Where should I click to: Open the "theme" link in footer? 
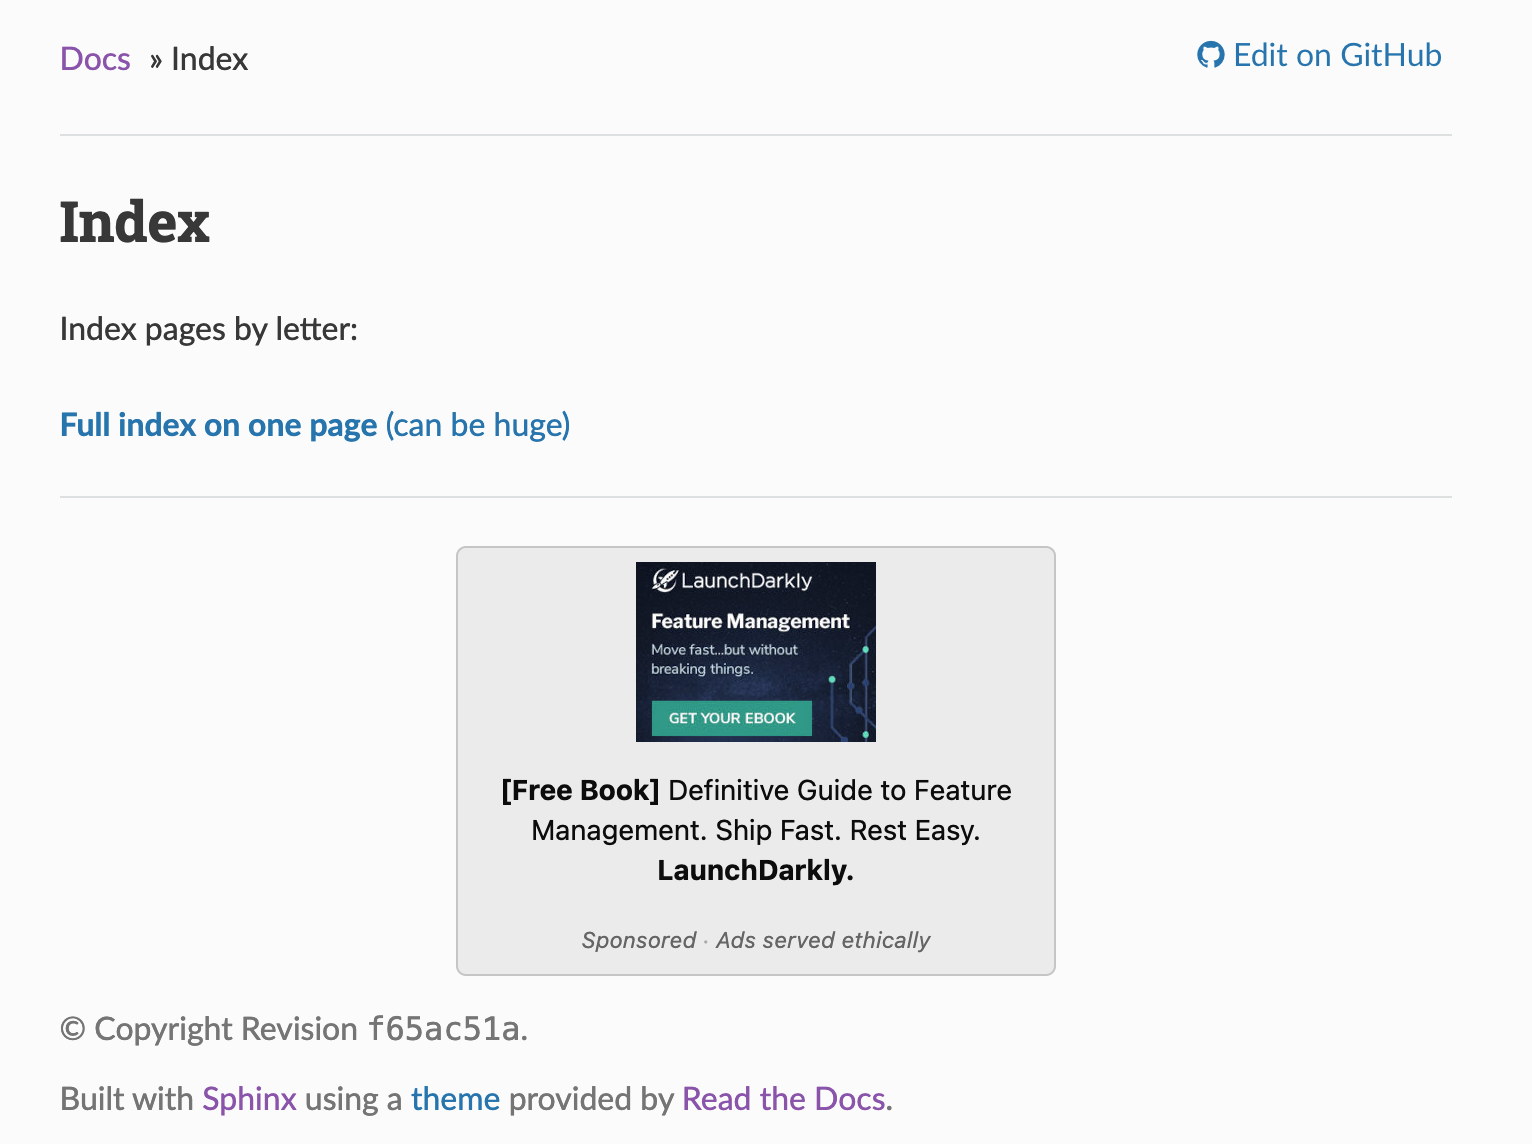tap(455, 1099)
